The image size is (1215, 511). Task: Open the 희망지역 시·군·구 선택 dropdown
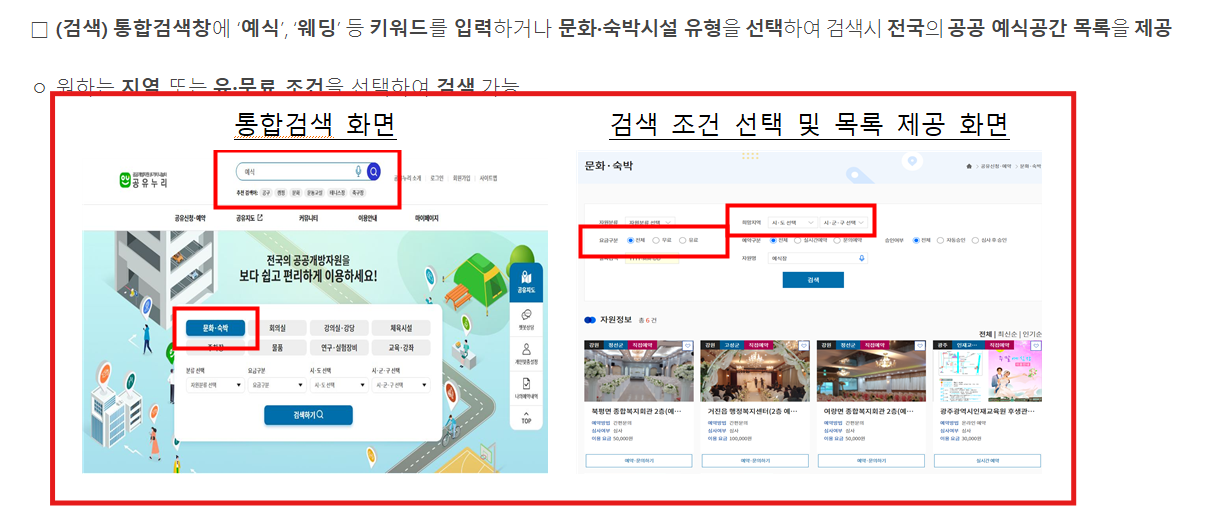click(x=843, y=222)
